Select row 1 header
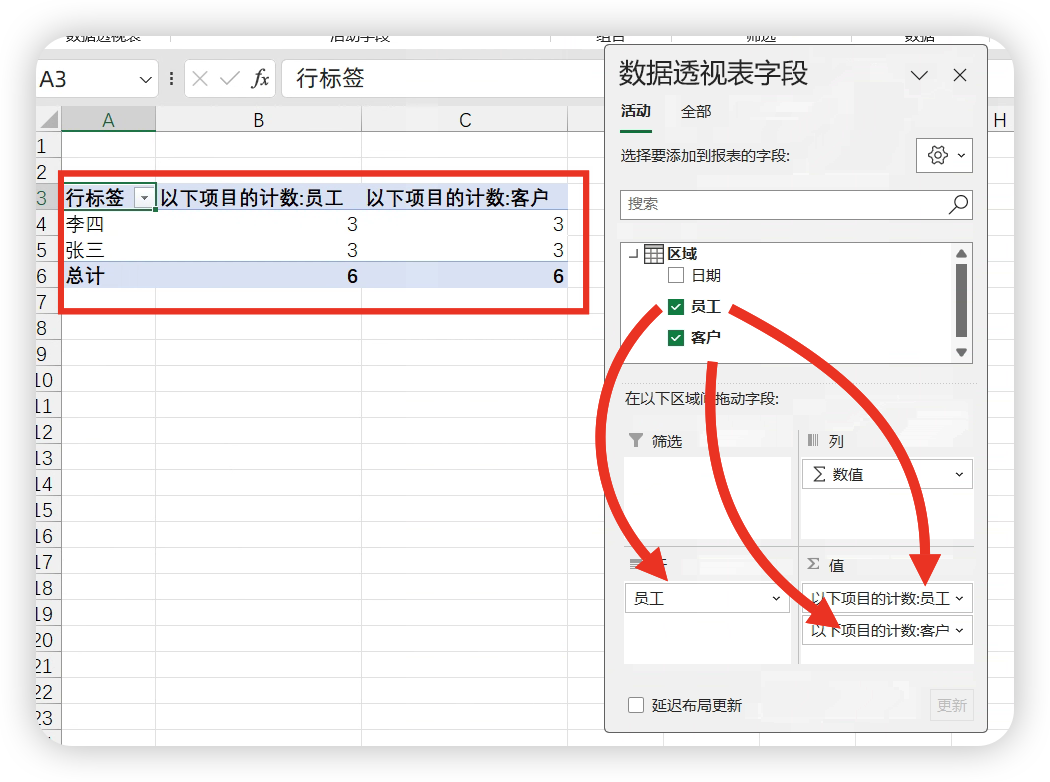 48,146
